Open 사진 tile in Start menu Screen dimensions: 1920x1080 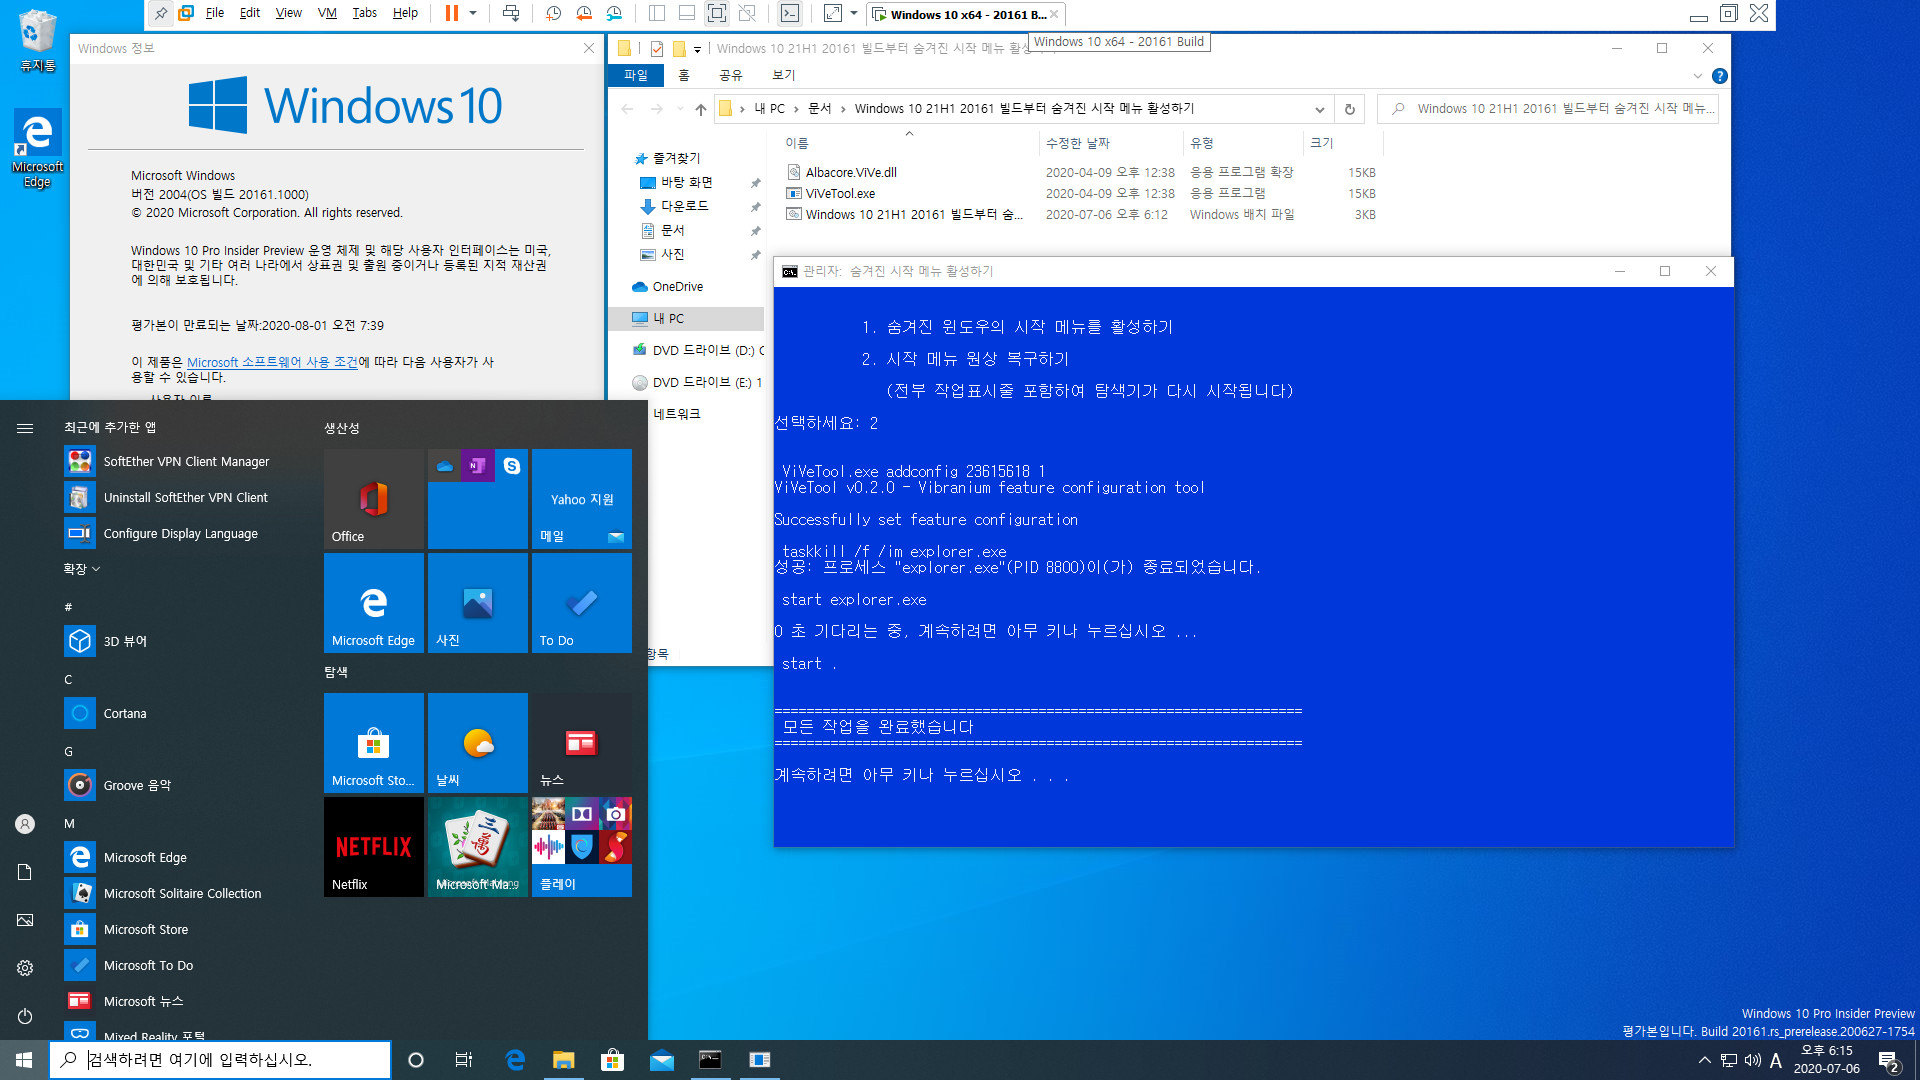(478, 603)
